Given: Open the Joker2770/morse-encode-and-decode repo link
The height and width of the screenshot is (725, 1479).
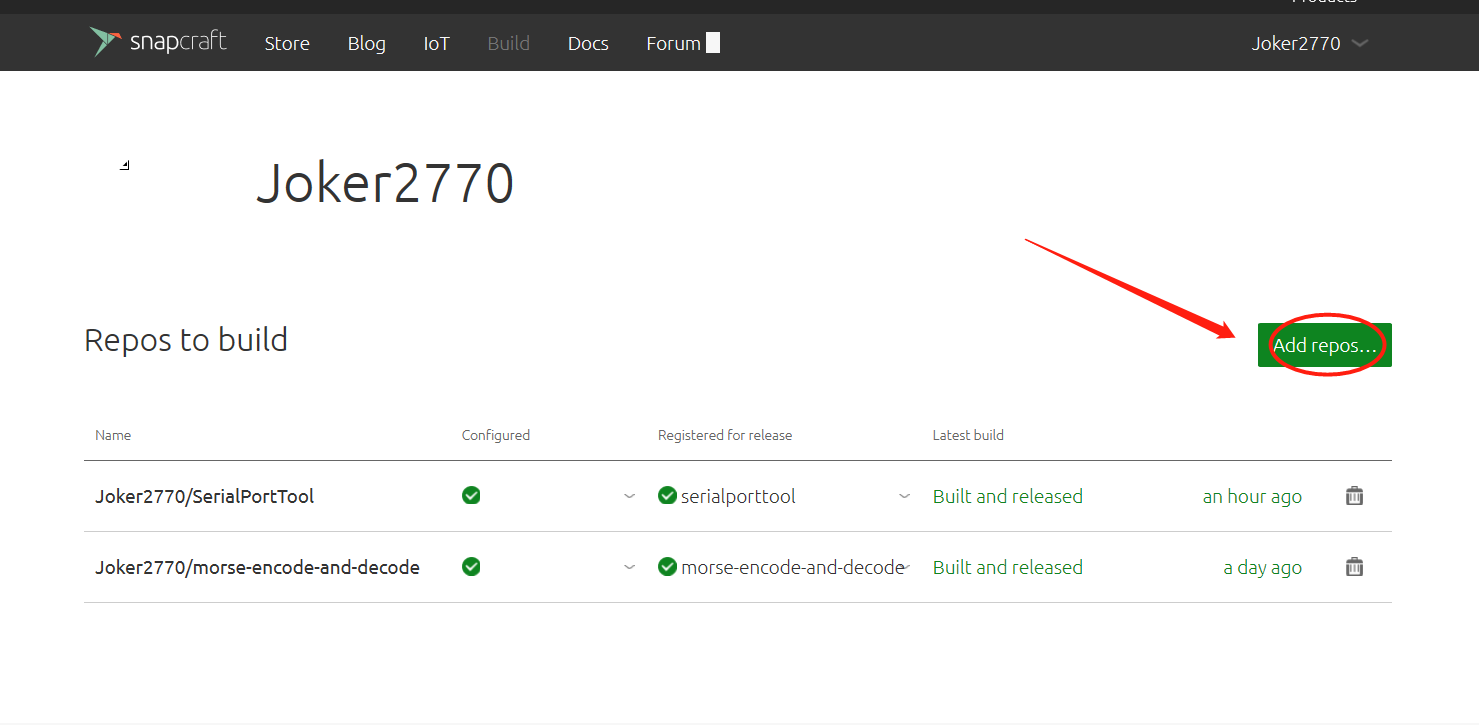Looking at the screenshot, I should [257, 567].
